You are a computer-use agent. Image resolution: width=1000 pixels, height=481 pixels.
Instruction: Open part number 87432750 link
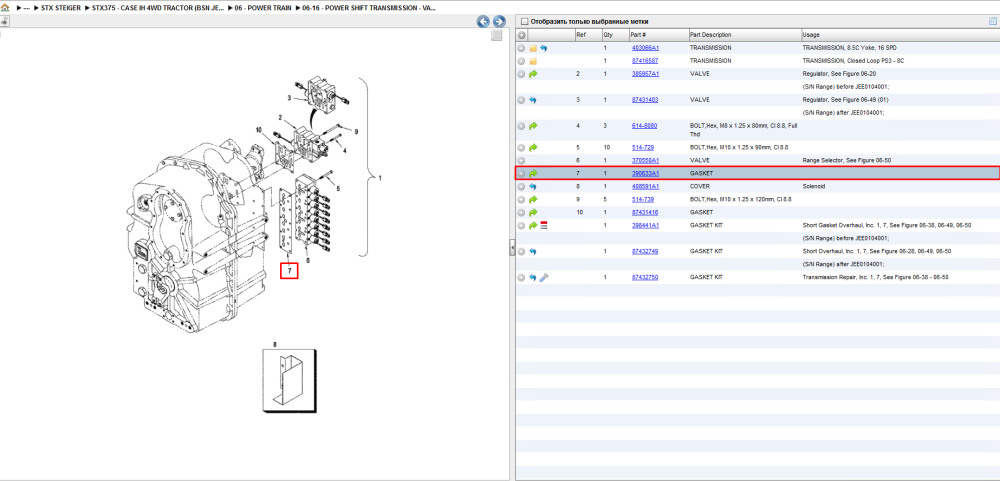(x=645, y=278)
